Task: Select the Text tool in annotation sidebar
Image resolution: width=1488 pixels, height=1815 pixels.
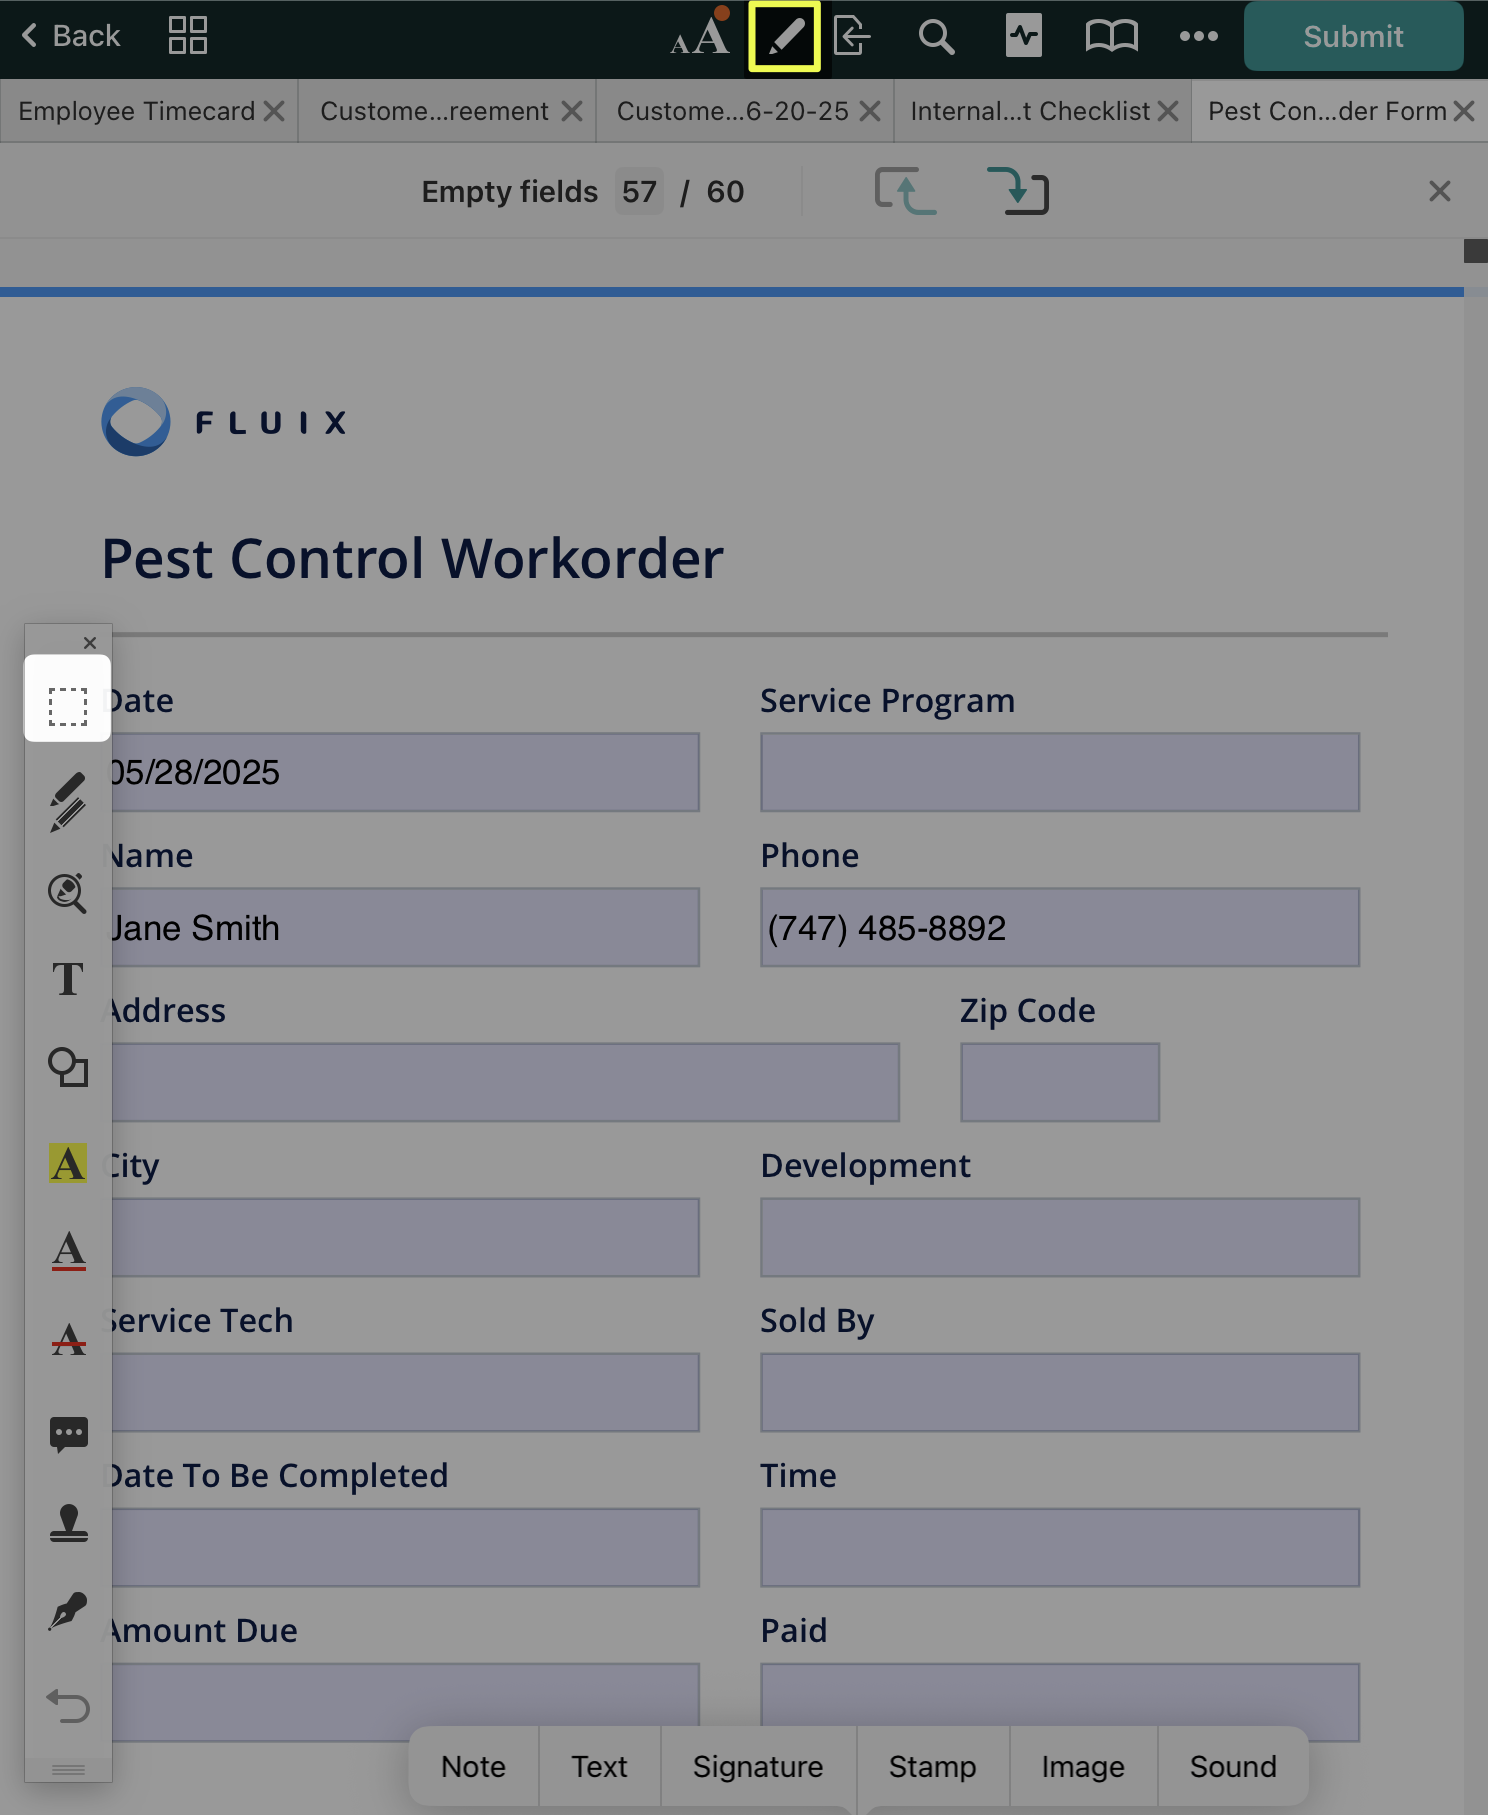Action: [68, 979]
